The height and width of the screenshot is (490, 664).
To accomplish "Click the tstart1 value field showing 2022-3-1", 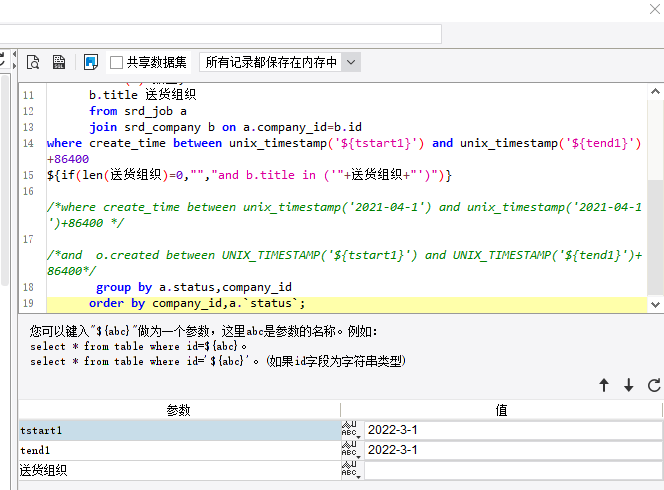I will 512,430.
